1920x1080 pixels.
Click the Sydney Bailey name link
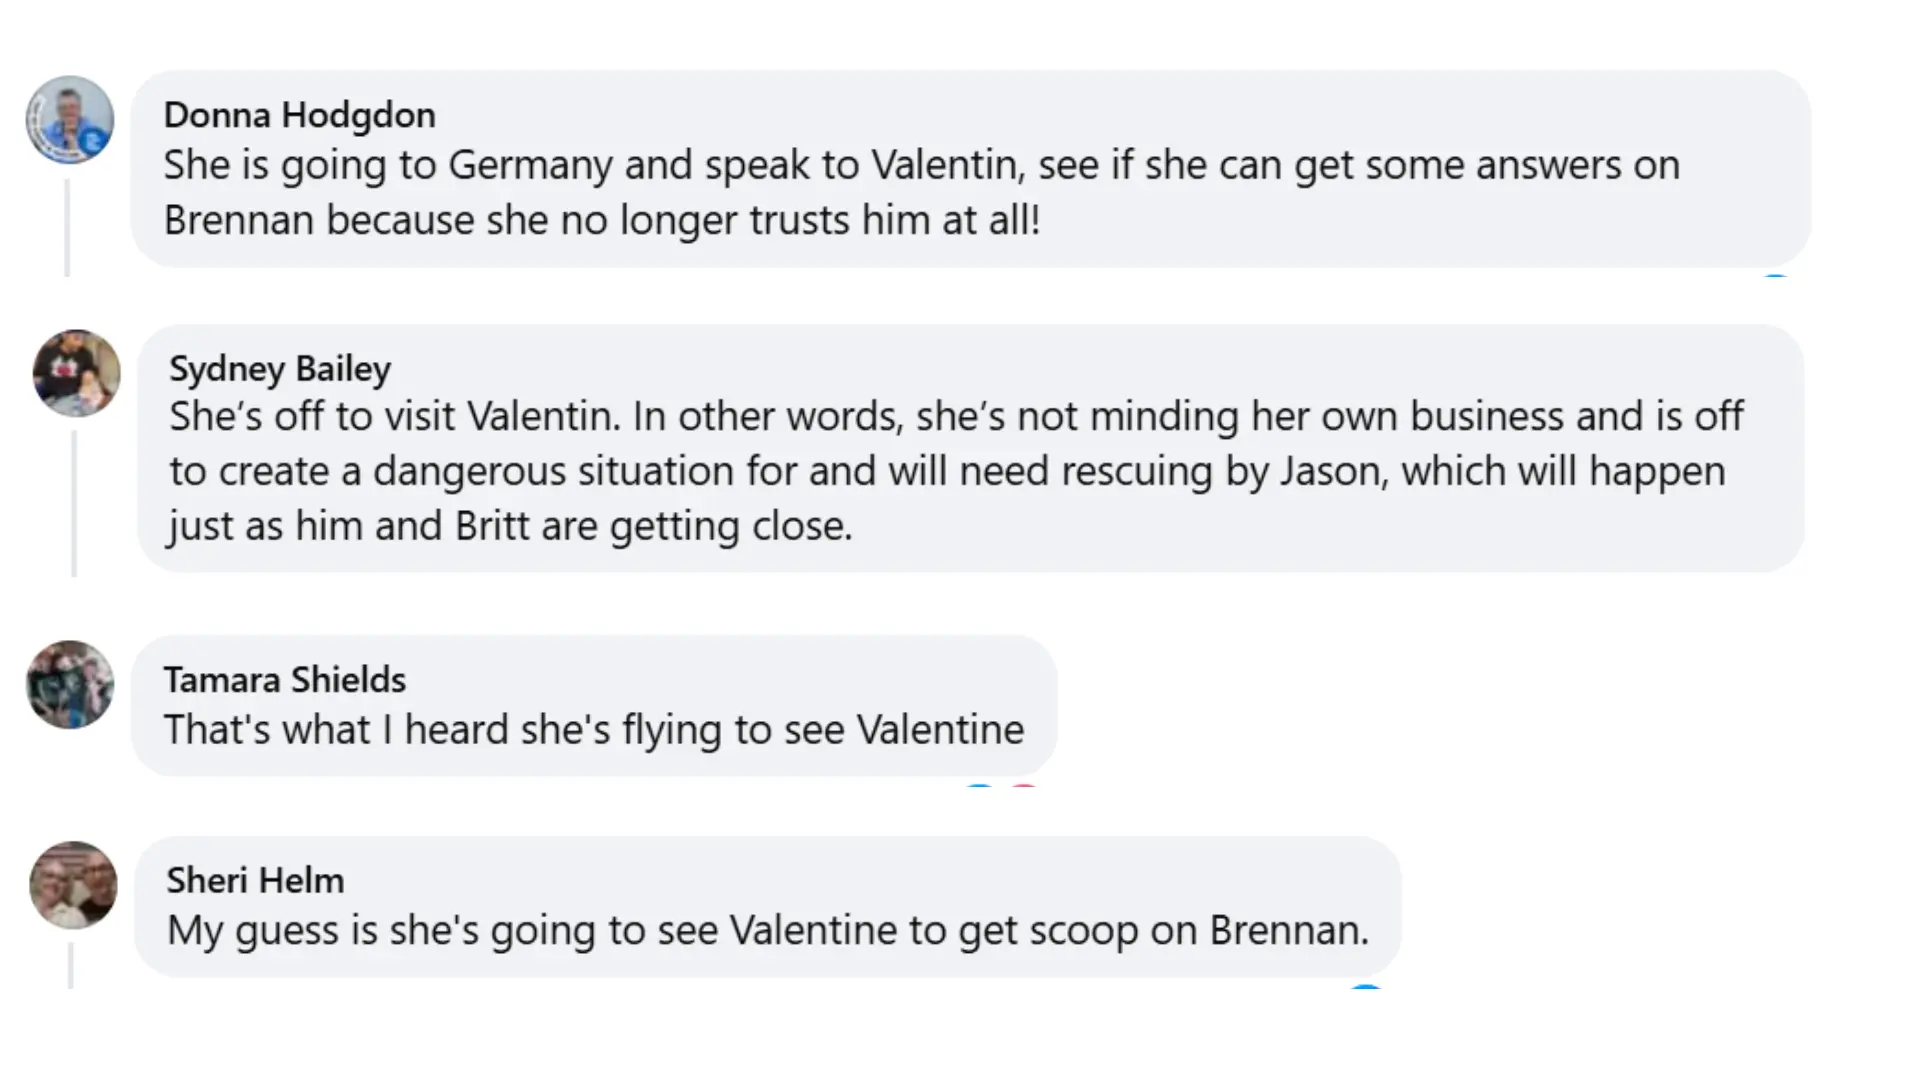pyautogui.click(x=280, y=368)
